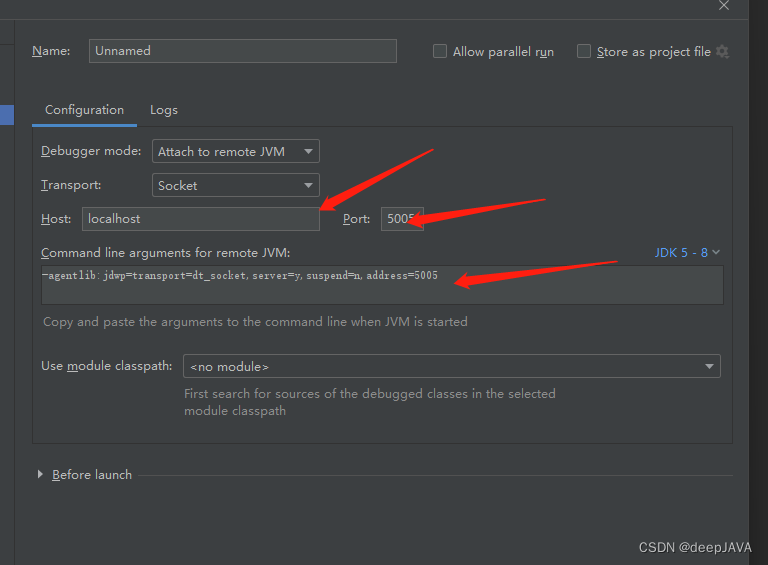768x565 pixels.
Task: Click the Transport label
Action: (71, 185)
